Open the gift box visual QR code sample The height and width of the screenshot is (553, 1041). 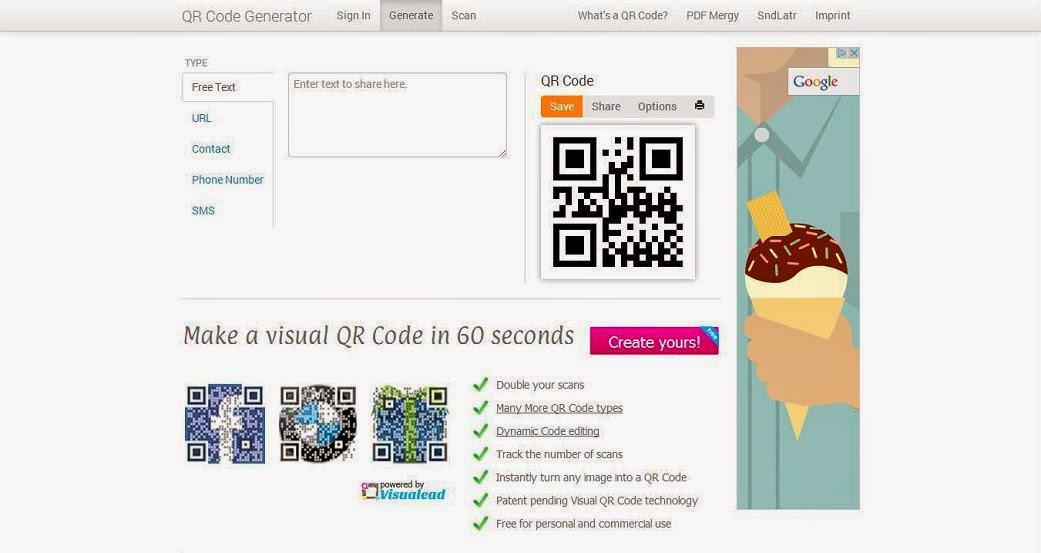tap(410, 424)
